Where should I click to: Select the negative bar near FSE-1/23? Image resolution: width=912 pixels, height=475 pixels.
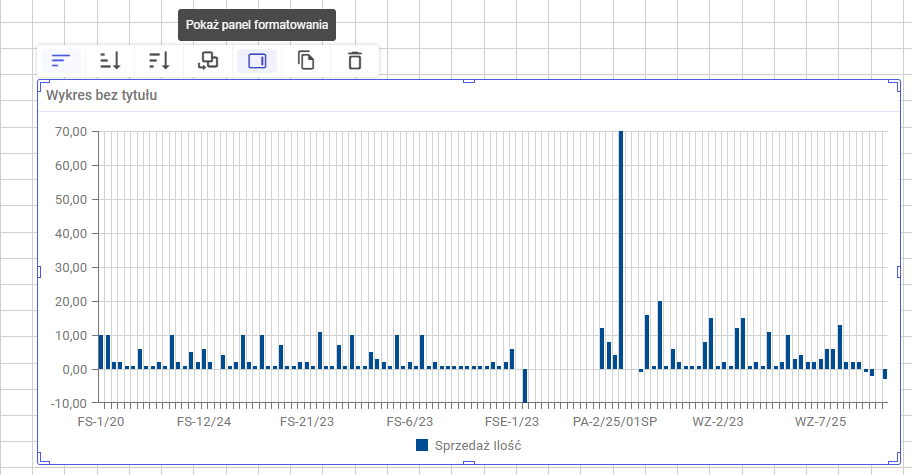click(525, 386)
